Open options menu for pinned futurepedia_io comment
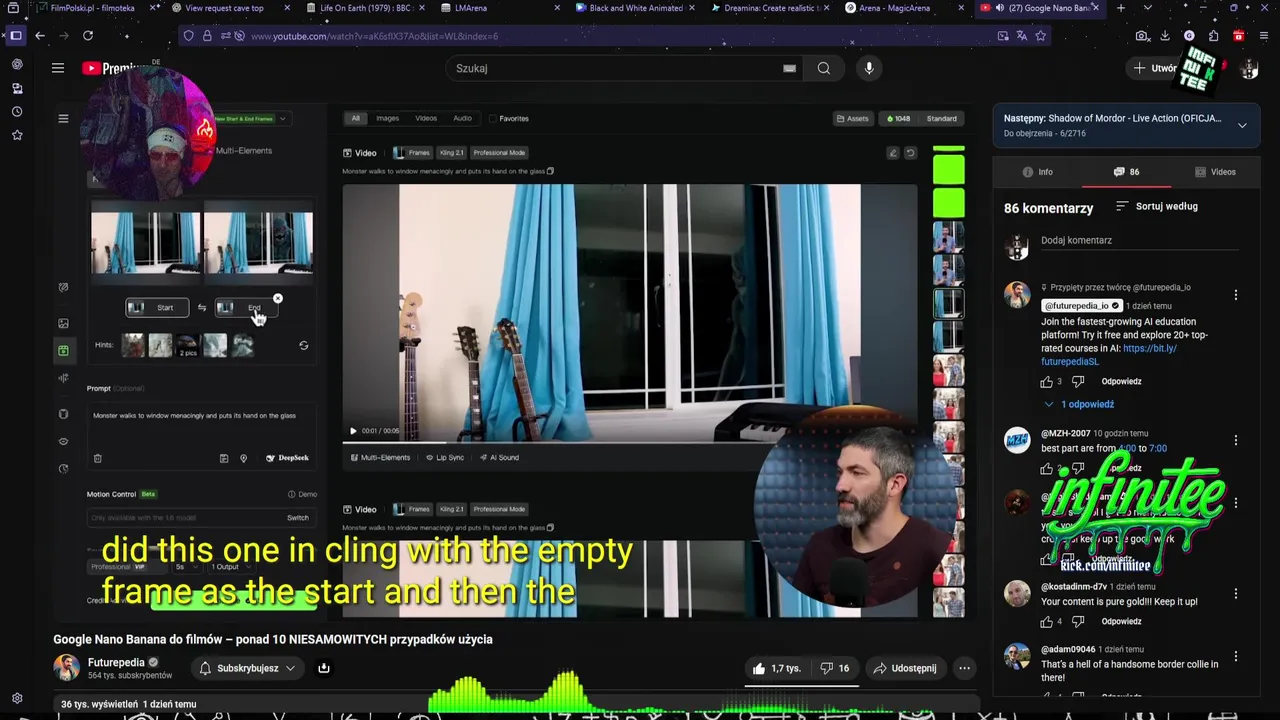The width and height of the screenshot is (1280, 720). pos(1236,295)
